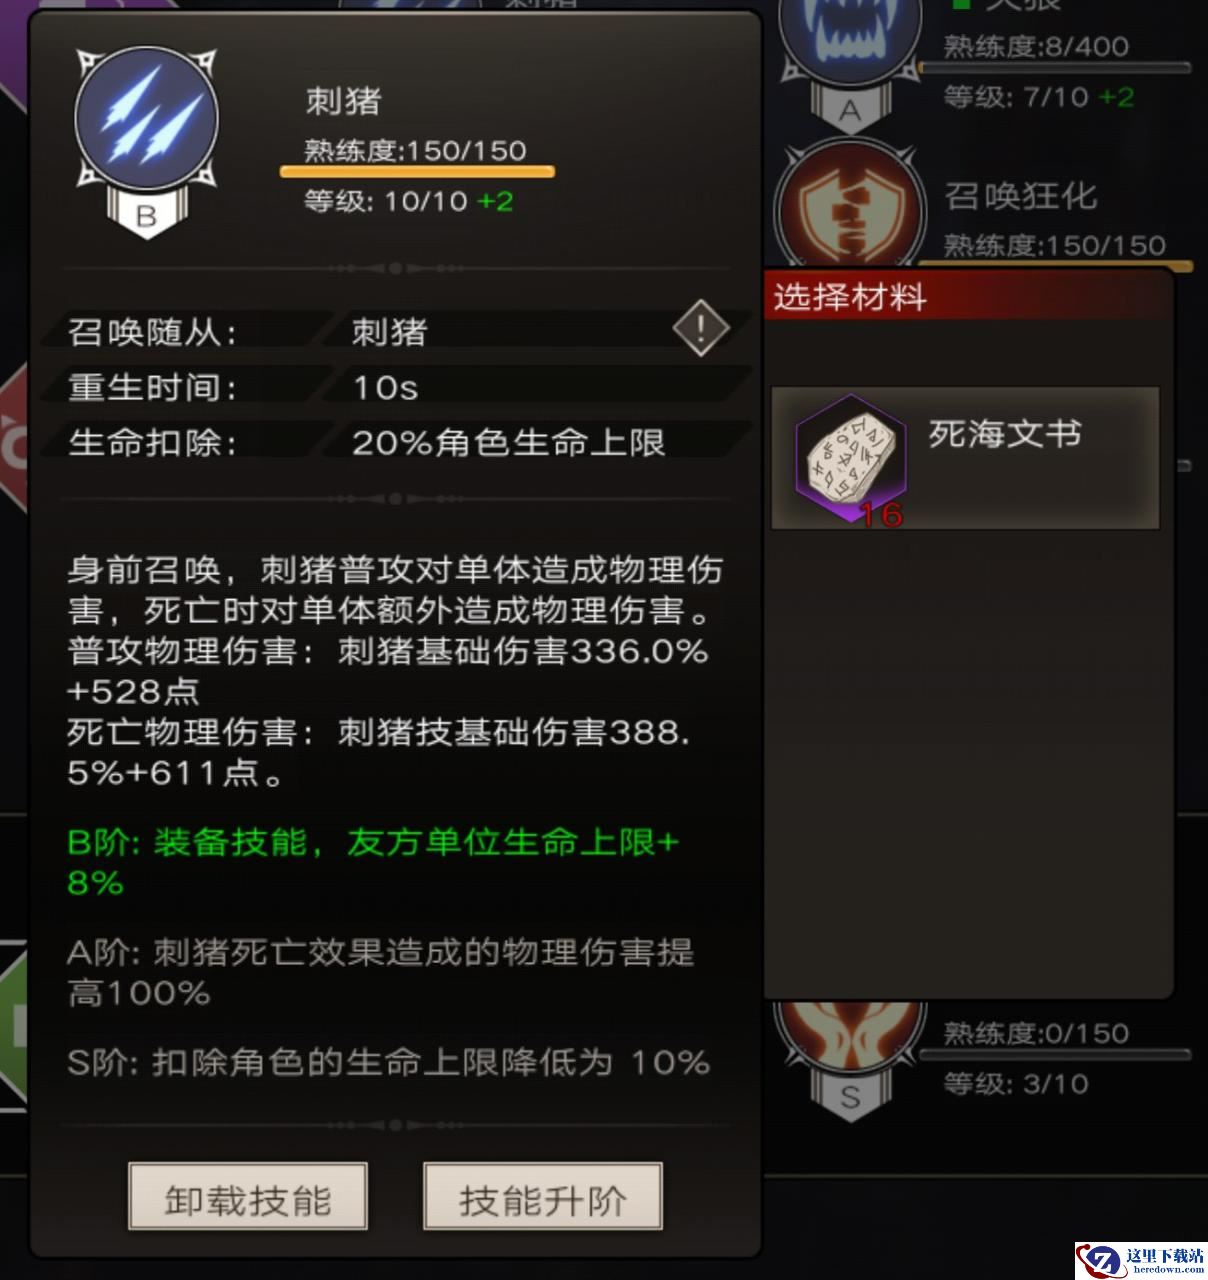This screenshot has width=1208, height=1280.
Task: Click the 卸载技能 button
Action: click(x=248, y=1196)
